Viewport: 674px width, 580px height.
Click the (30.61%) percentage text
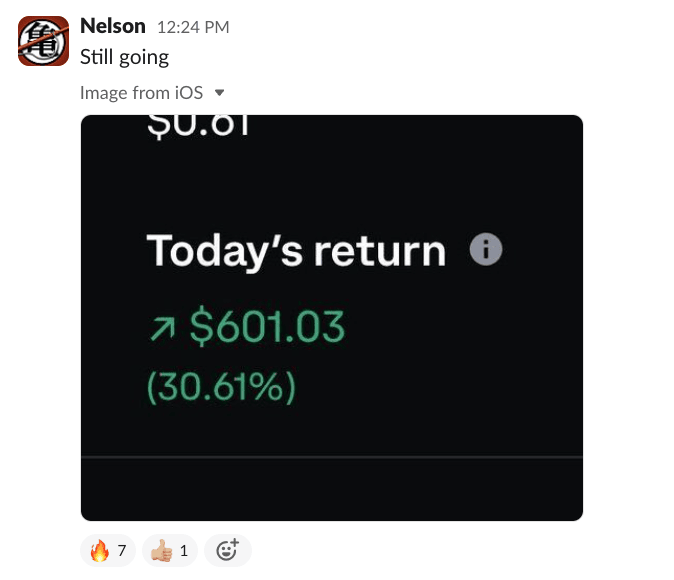pos(221,387)
